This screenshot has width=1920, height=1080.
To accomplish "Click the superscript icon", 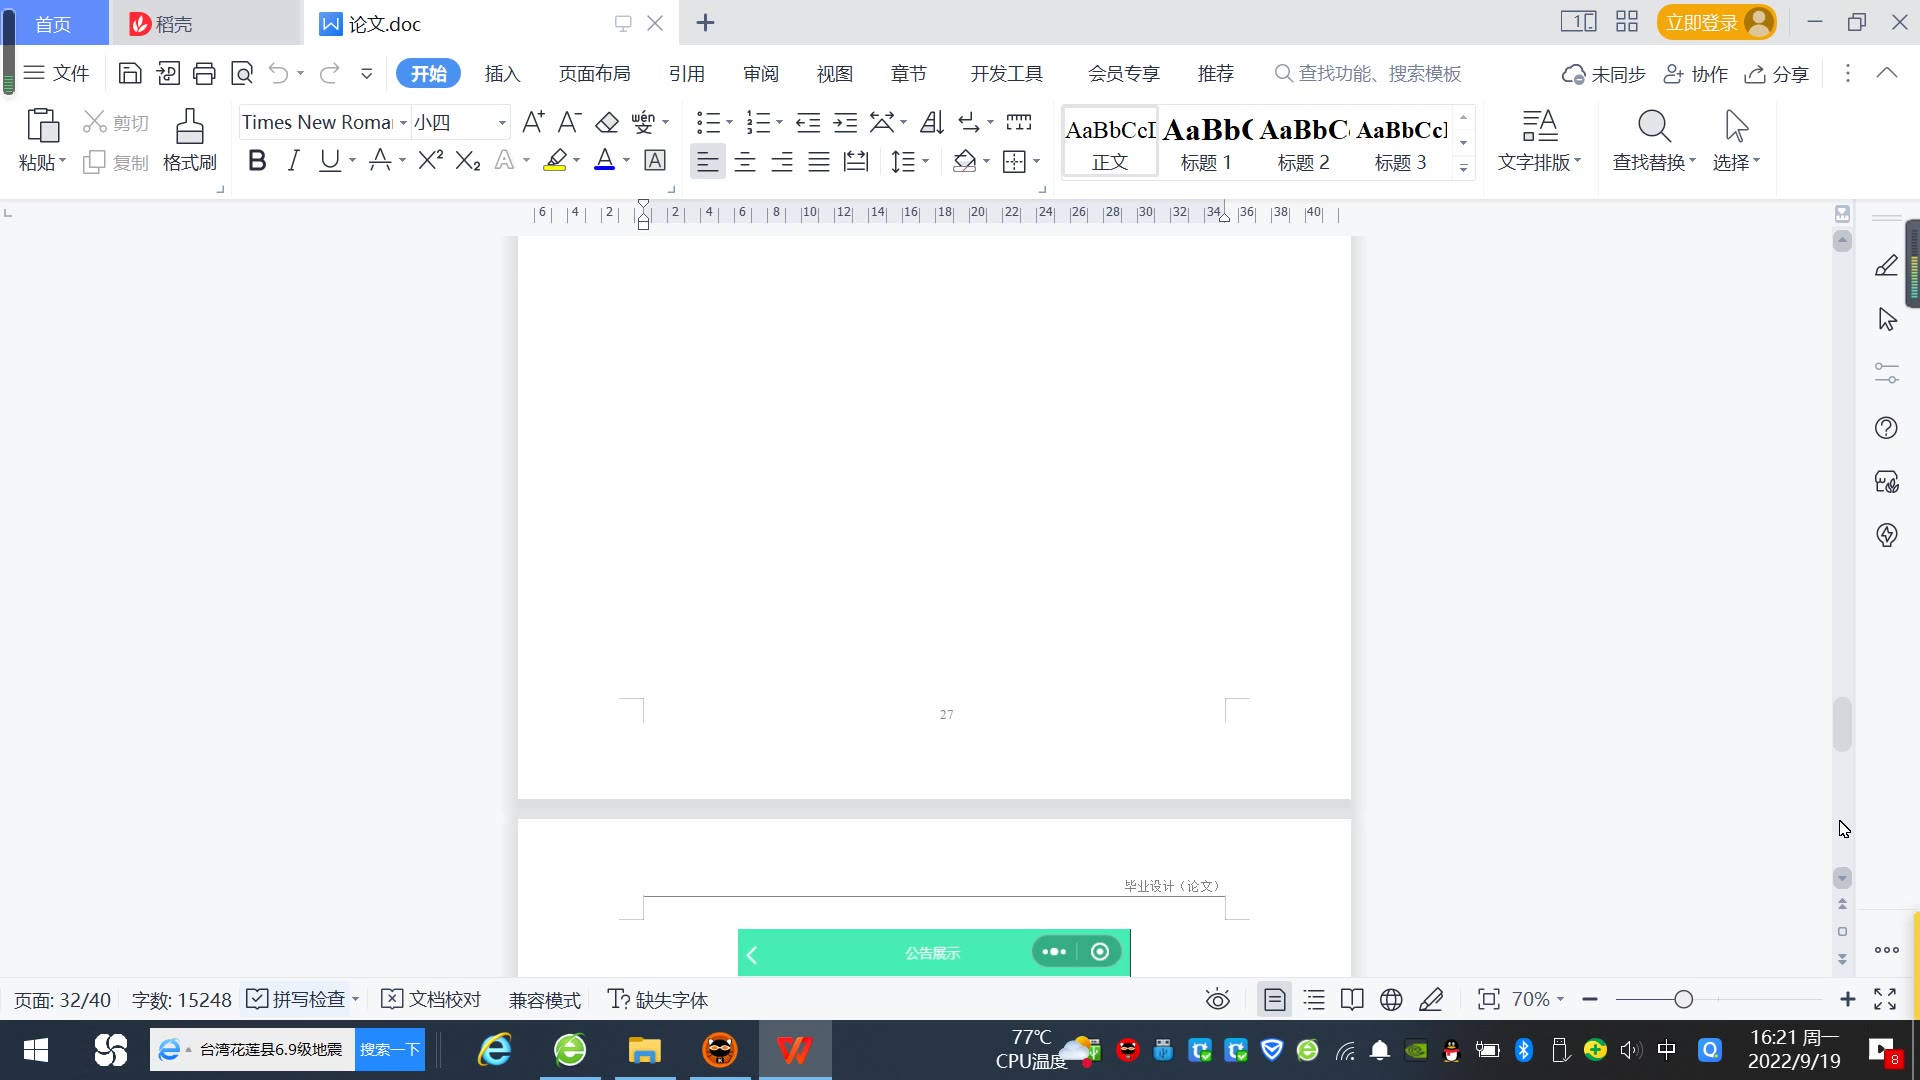I will pos(430,161).
